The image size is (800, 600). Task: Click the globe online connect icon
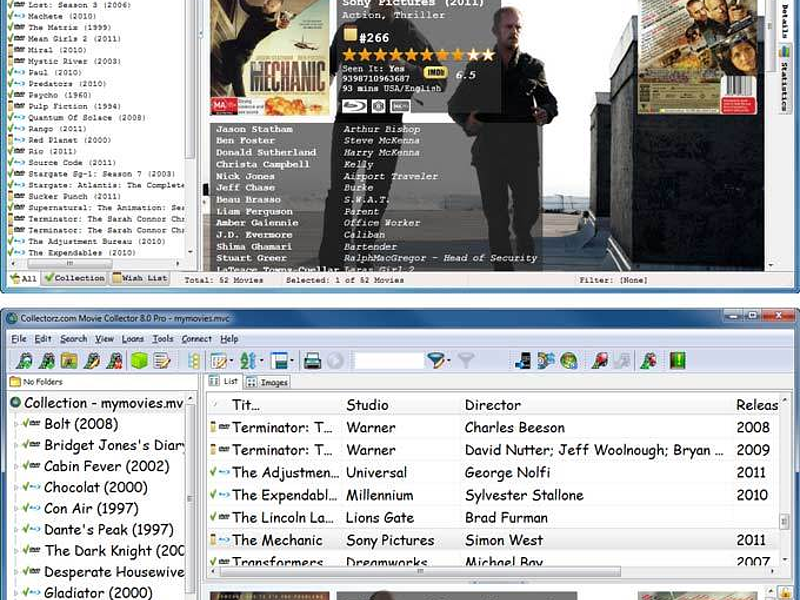[568, 361]
